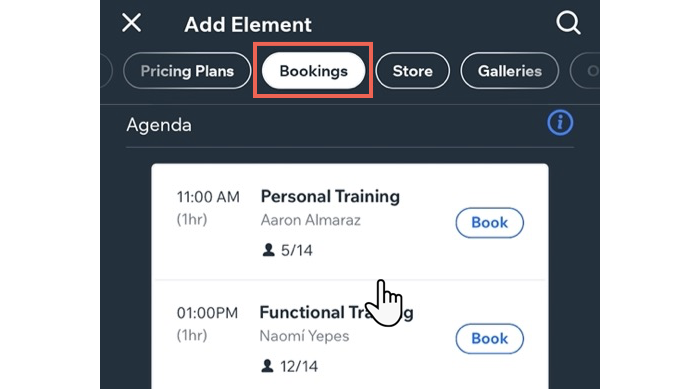
Task: Select the Pricing Plans tab
Action: point(187,71)
